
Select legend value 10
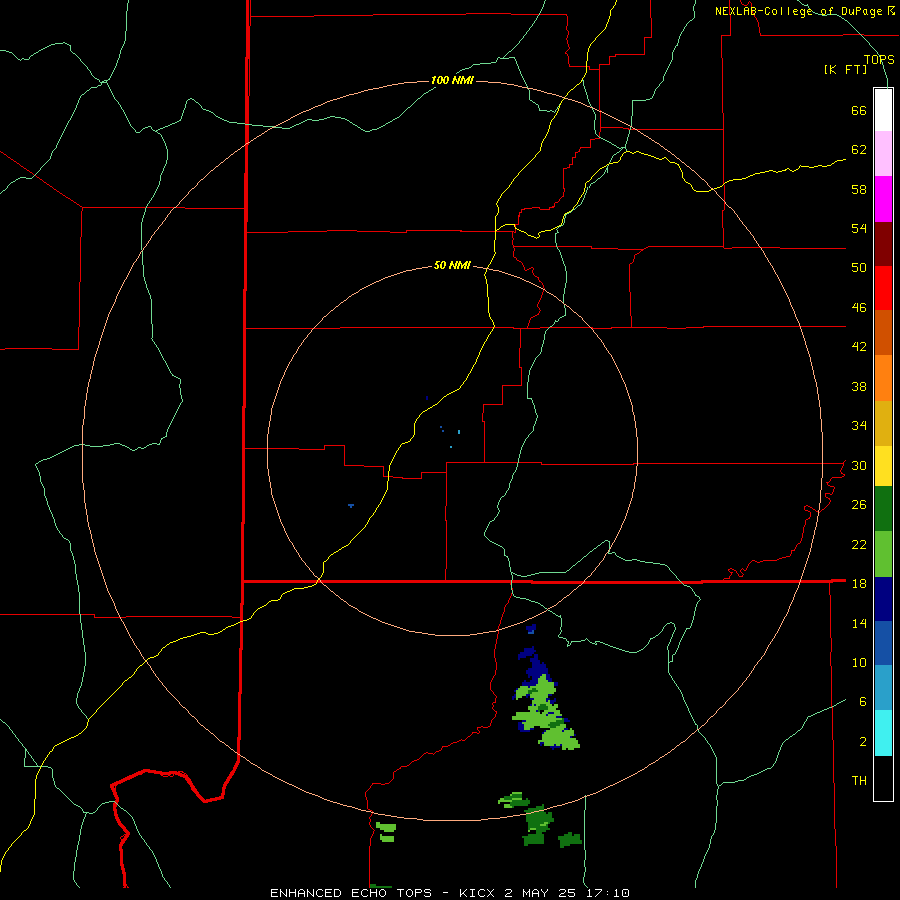[859, 662]
